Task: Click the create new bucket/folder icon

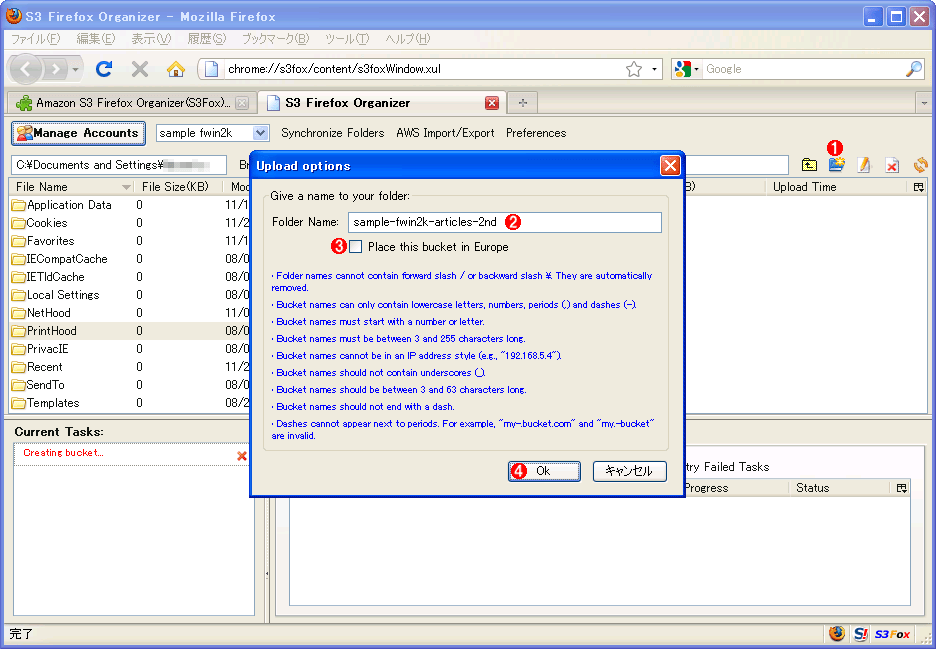Action: (836, 164)
